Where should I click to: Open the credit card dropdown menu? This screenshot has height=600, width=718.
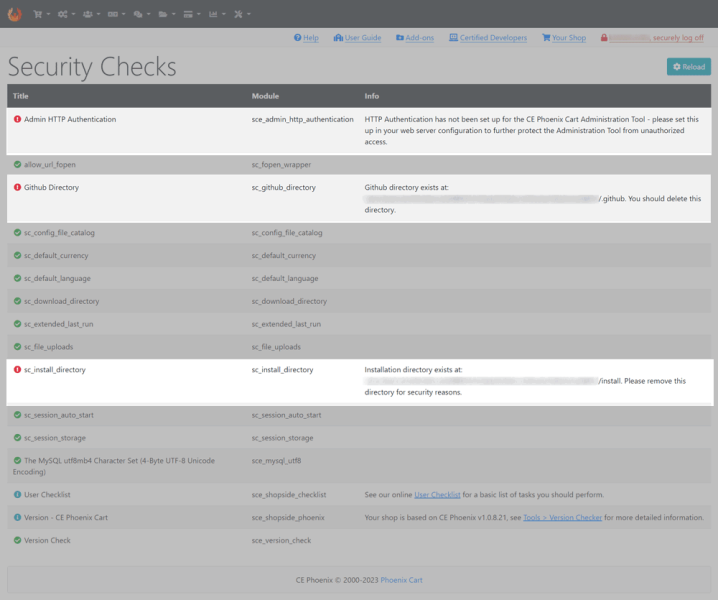(192, 14)
